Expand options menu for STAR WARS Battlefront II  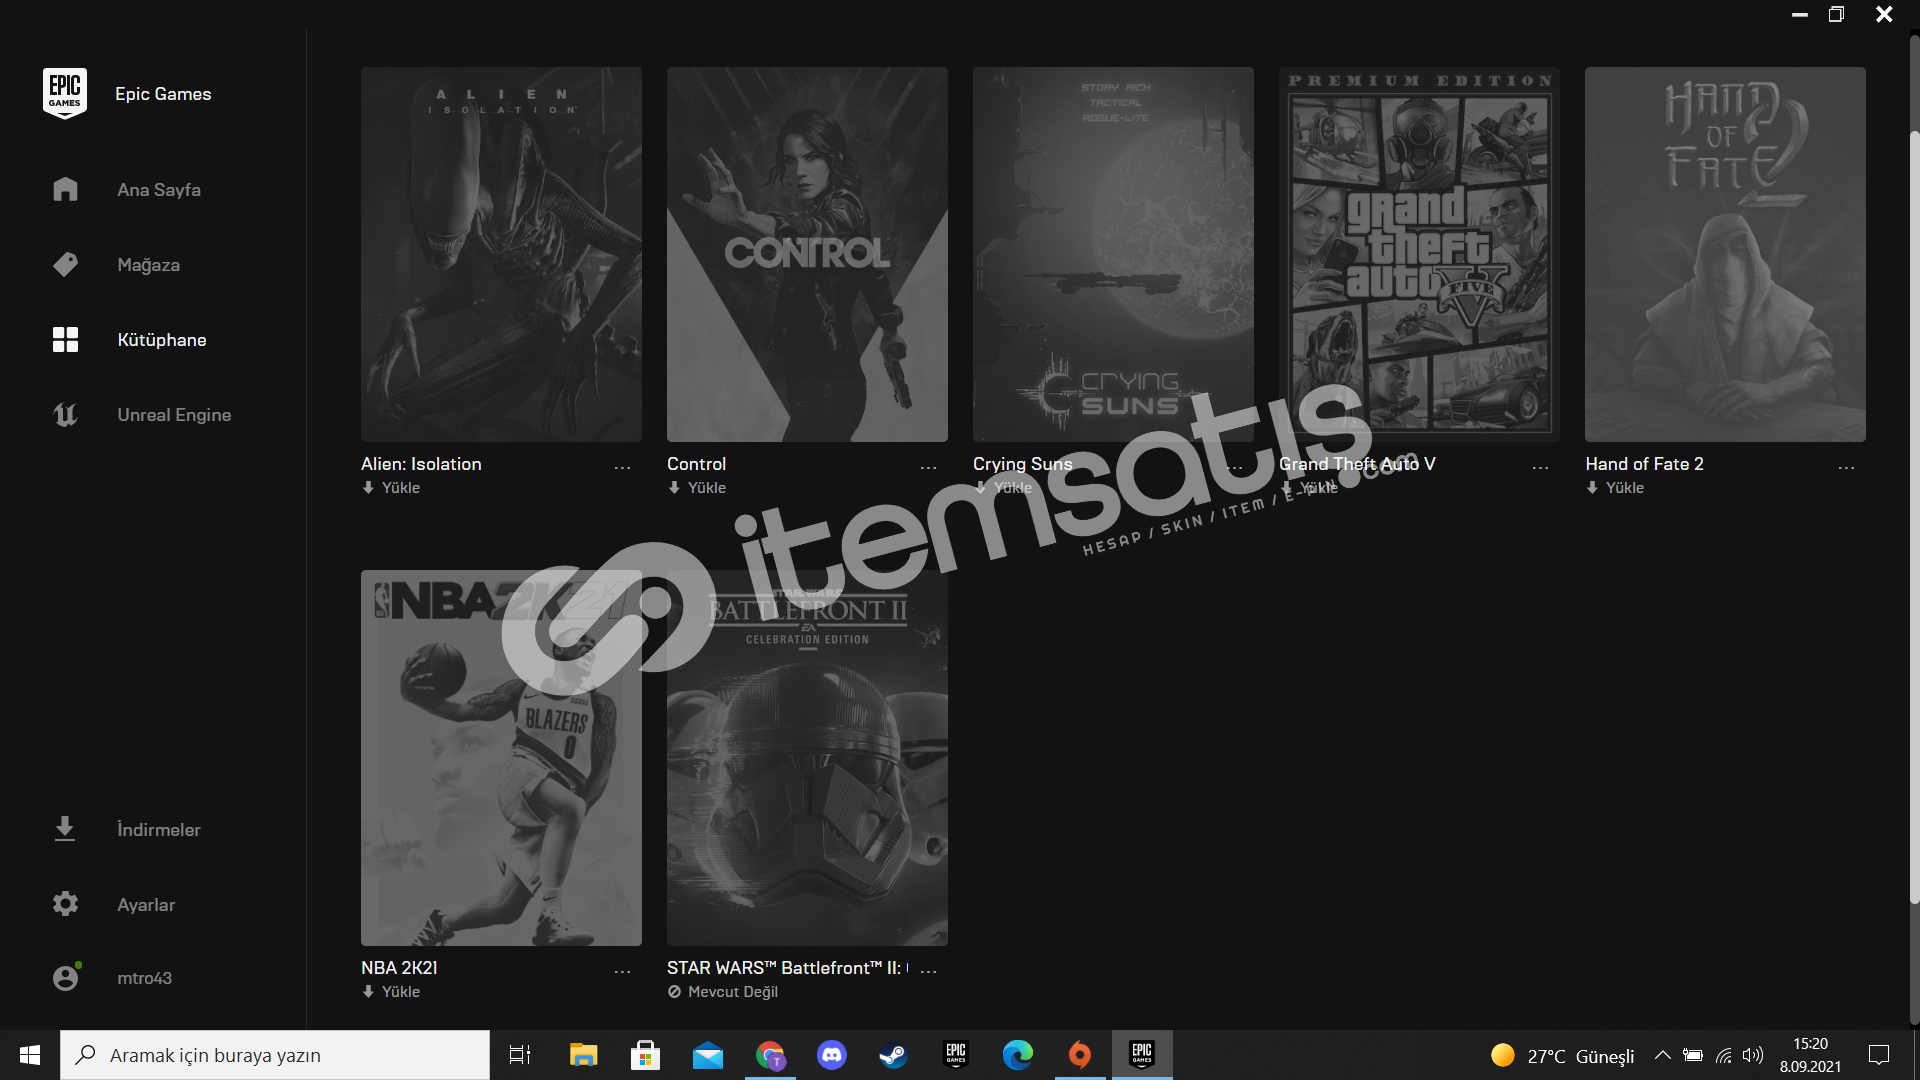[x=928, y=971]
